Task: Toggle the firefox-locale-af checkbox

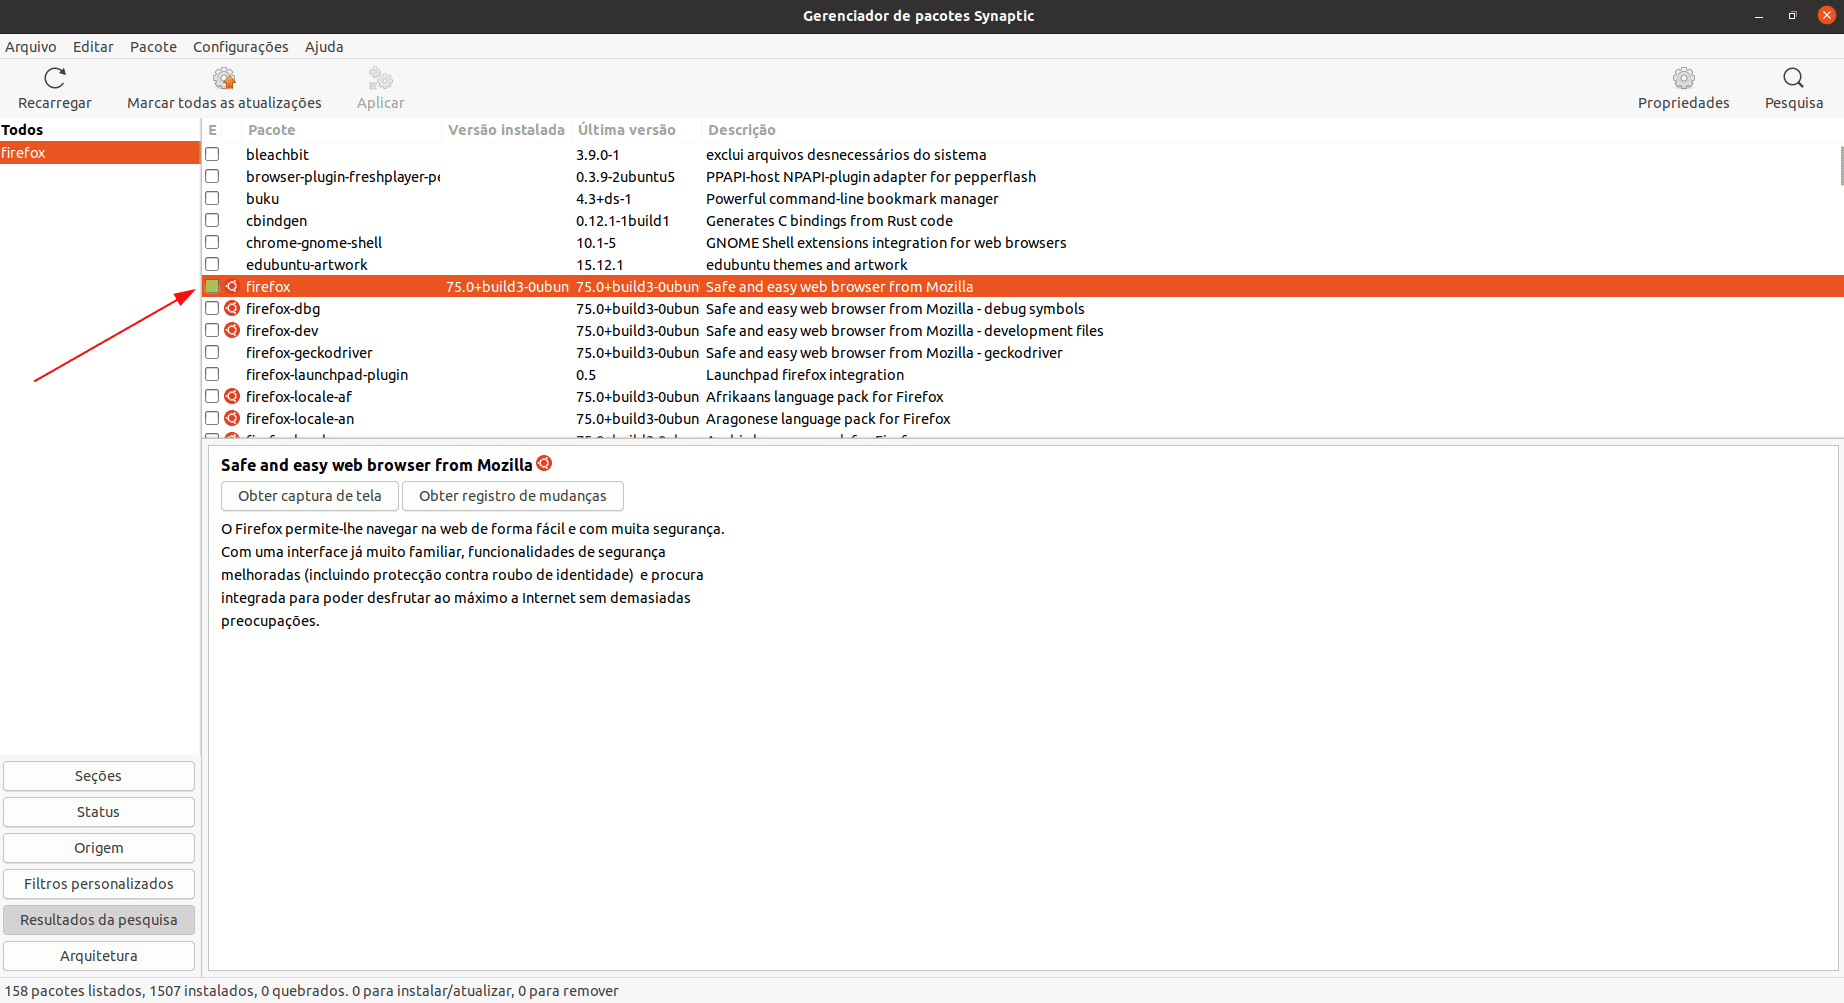Action: tap(212, 396)
